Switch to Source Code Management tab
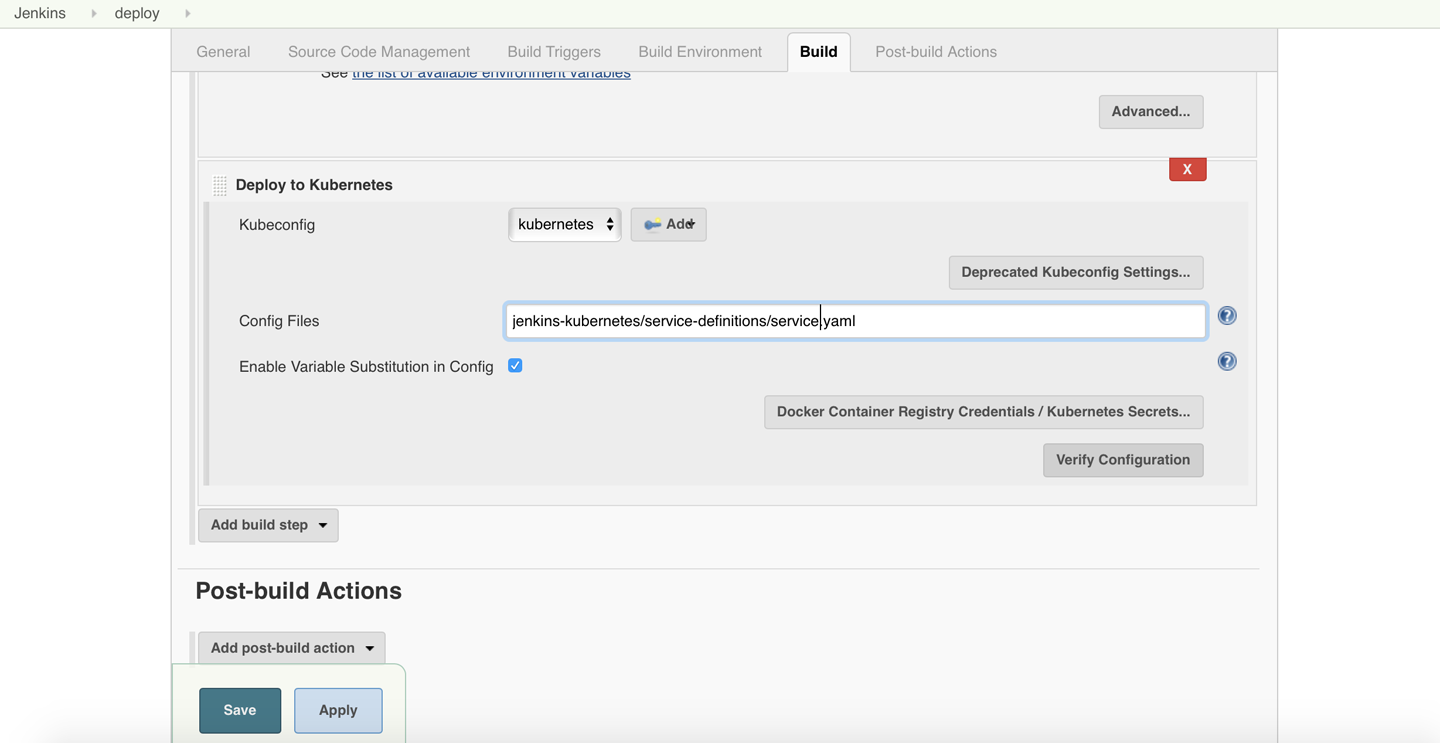Image resolution: width=1440 pixels, height=743 pixels. pos(379,52)
